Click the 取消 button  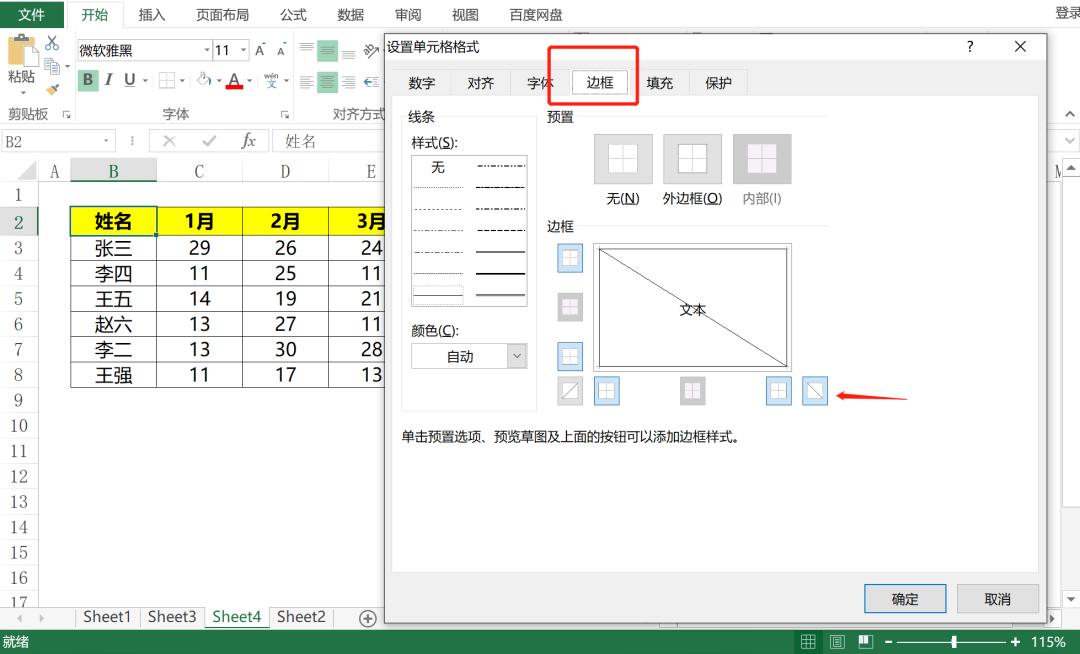pos(997,598)
